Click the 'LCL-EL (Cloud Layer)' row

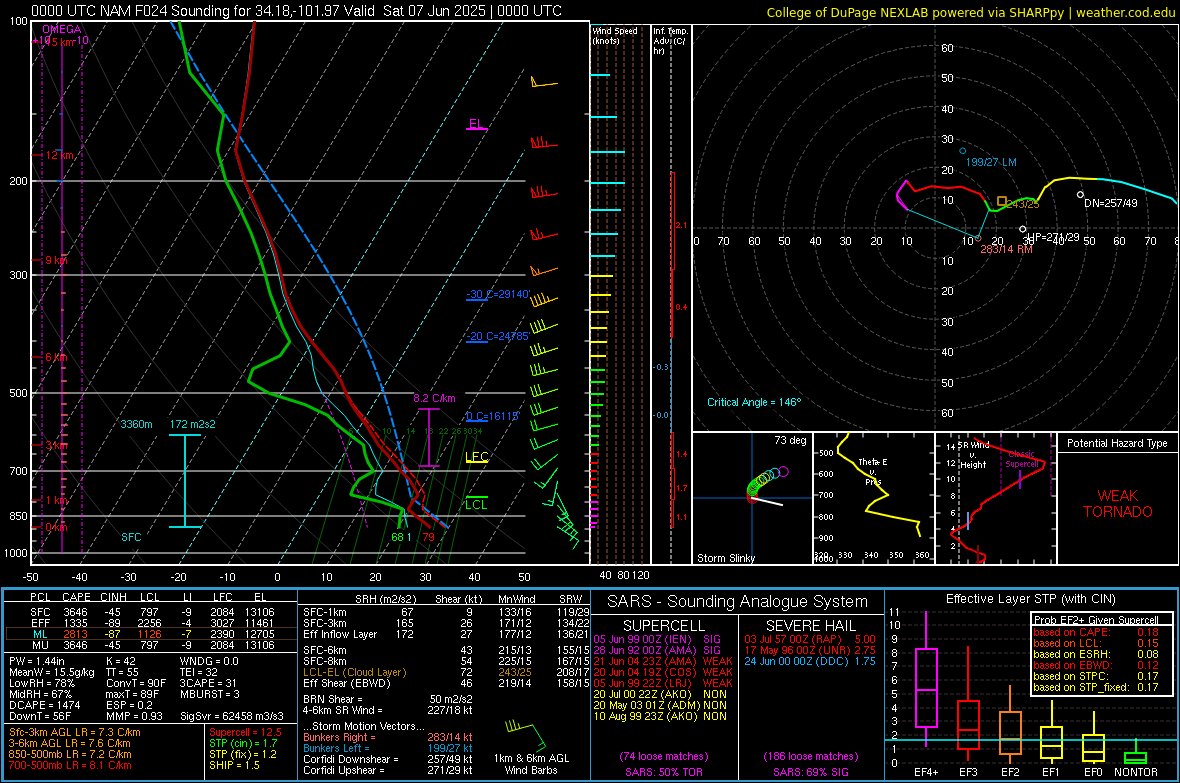[x=446, y=672]
